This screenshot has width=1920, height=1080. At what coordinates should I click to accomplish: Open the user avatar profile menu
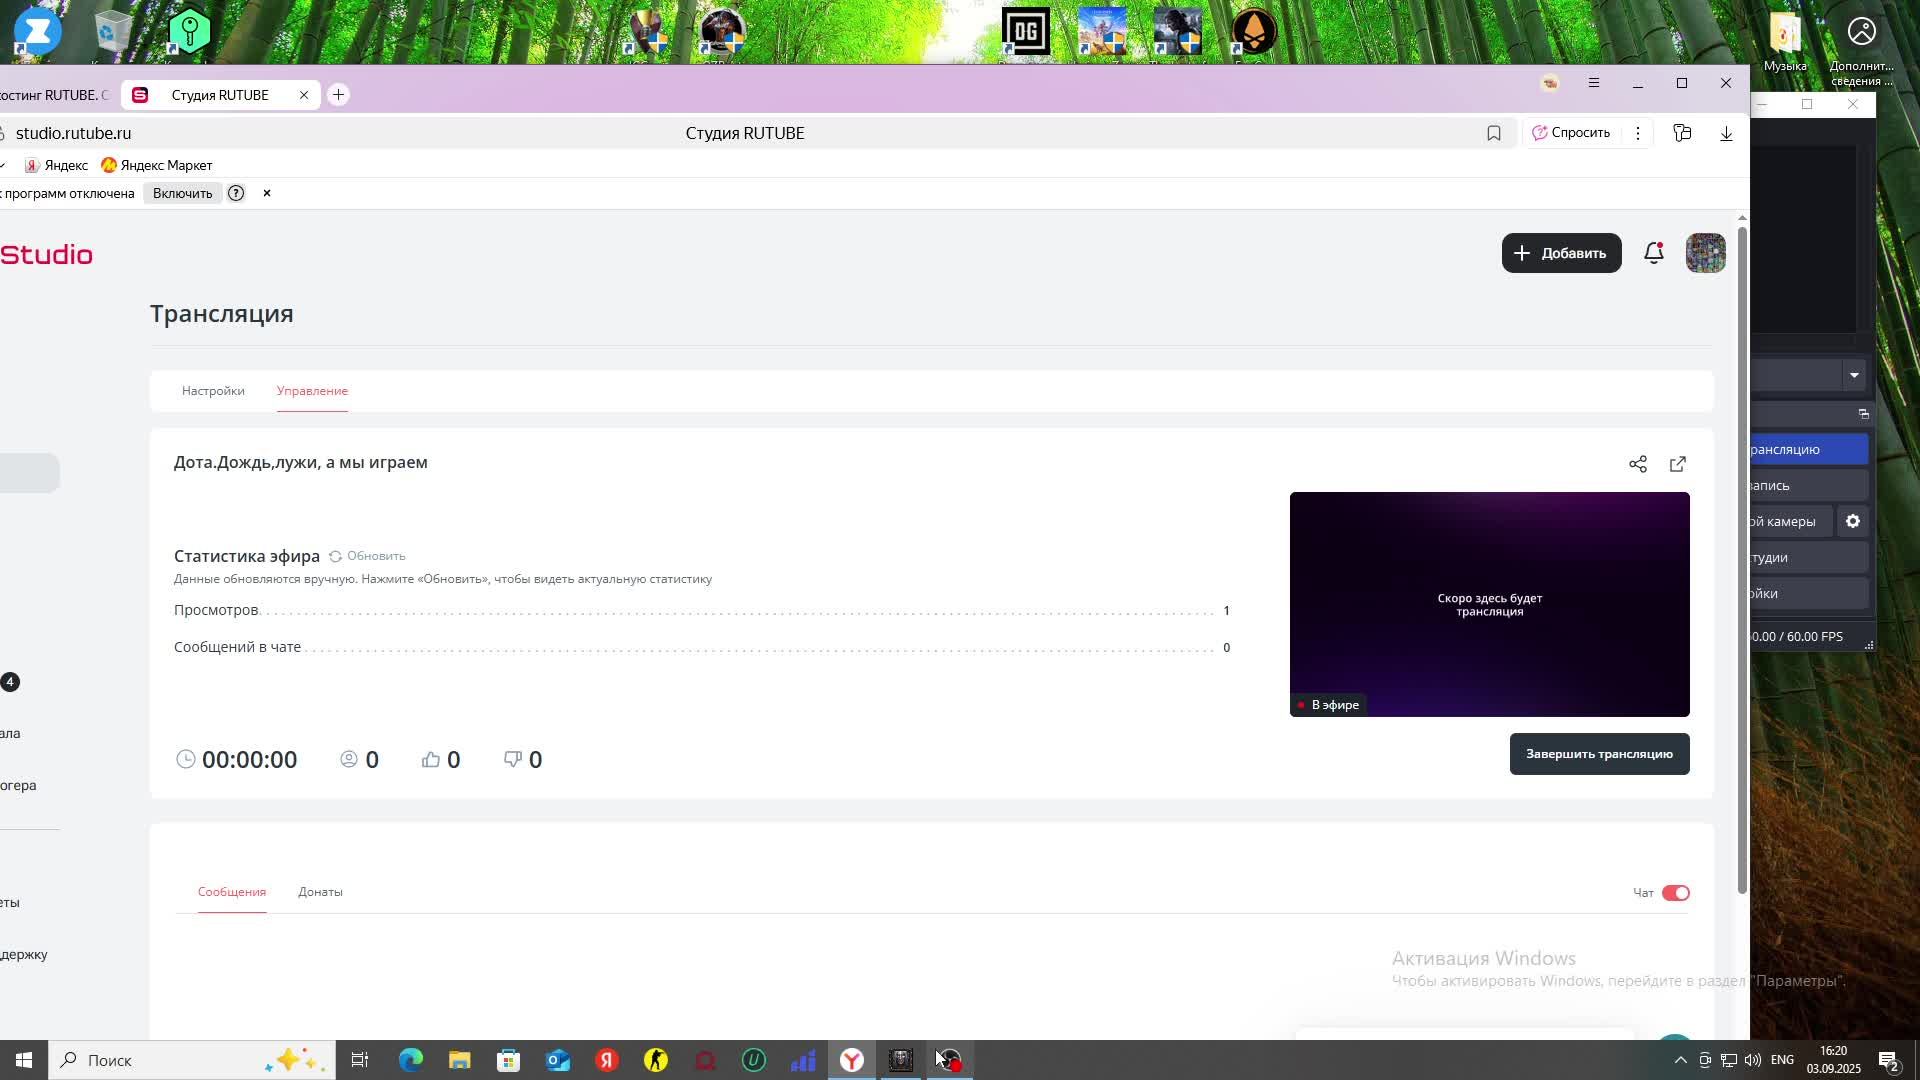pos(1705,253)
